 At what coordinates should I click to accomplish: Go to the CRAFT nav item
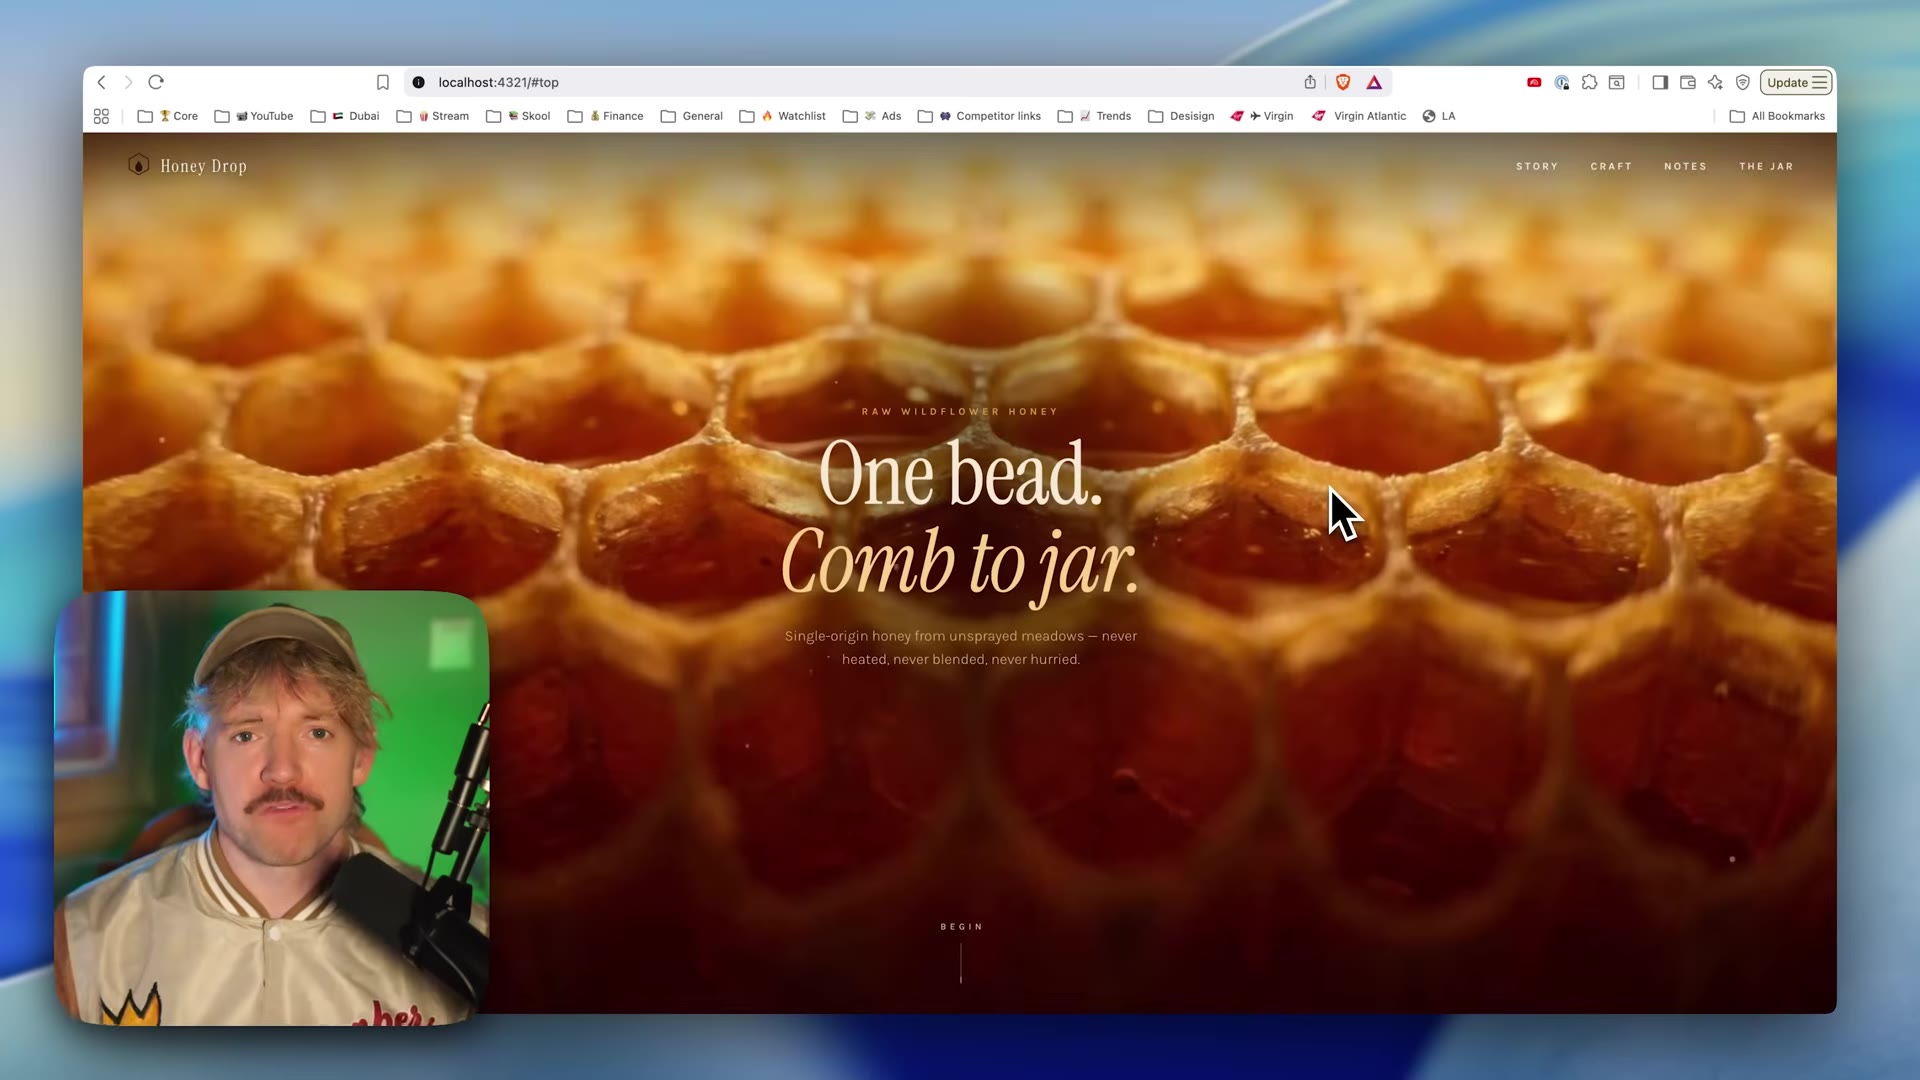pyautogui.click(x=1611, y=166)
